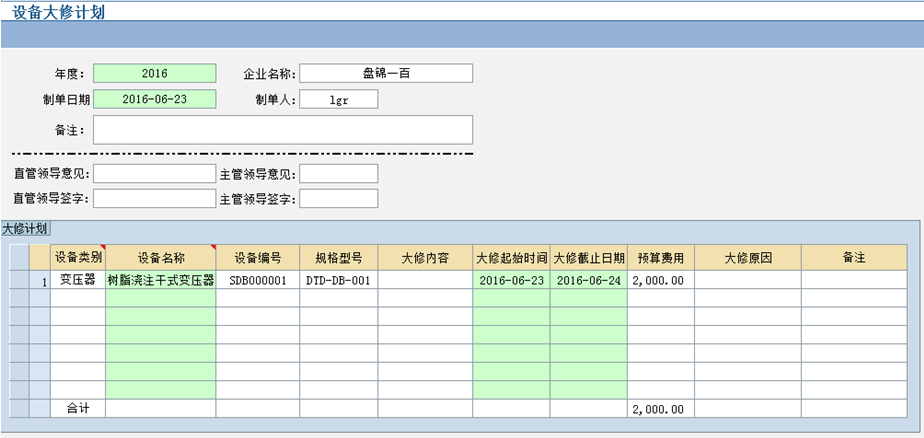
Task: Click the 直管领导意见 input field
Action: point(153,174)
